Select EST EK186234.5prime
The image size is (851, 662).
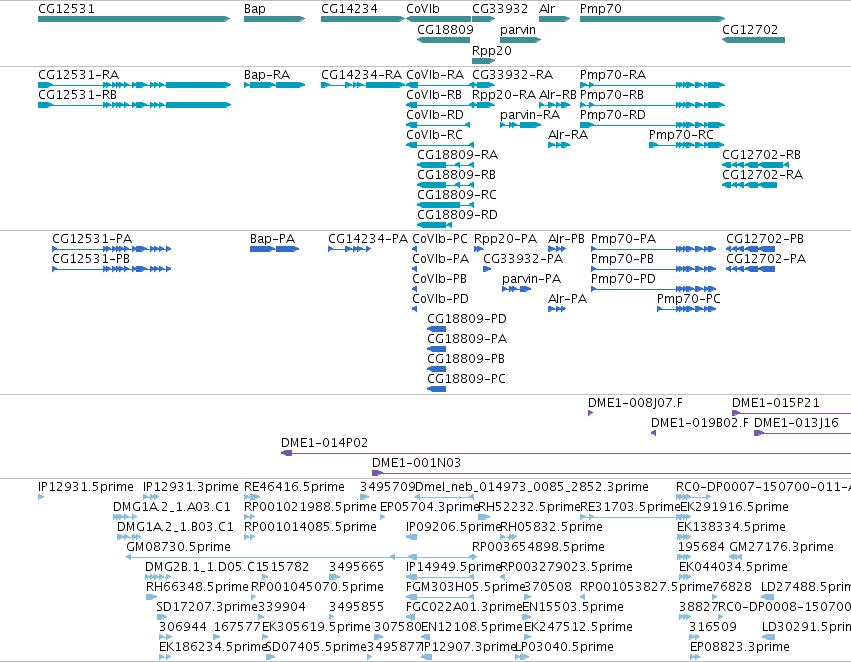click(165, 657)
